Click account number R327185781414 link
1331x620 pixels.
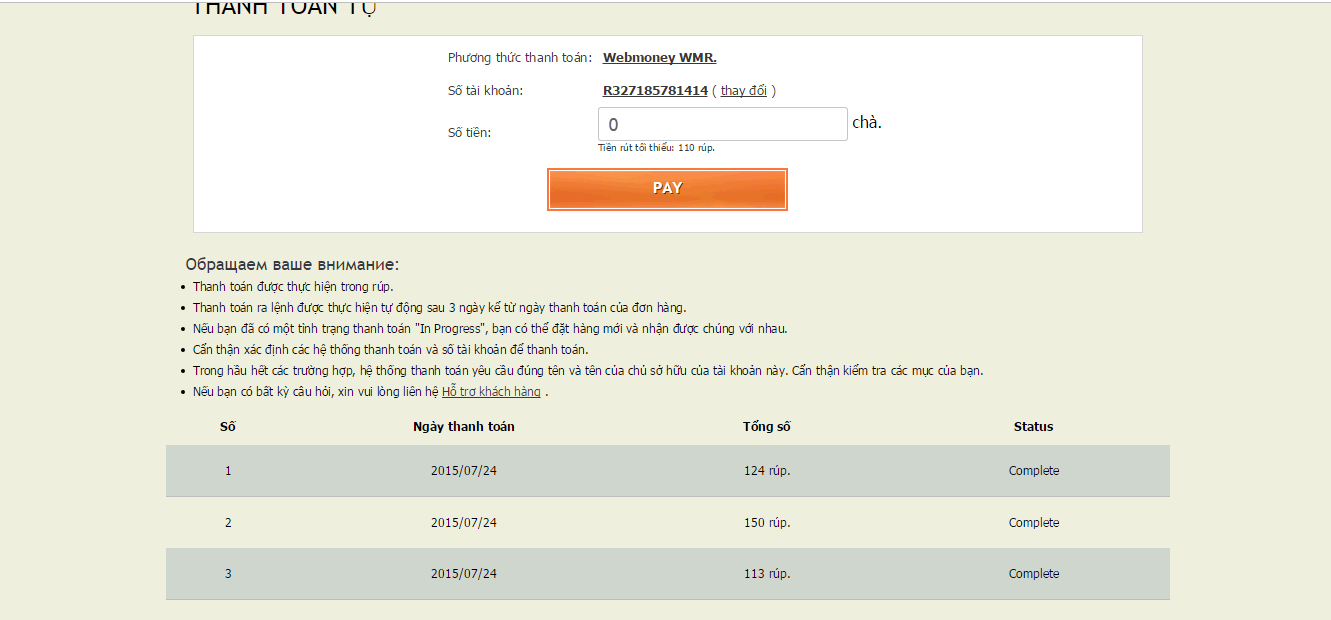[x=655, y=91]
